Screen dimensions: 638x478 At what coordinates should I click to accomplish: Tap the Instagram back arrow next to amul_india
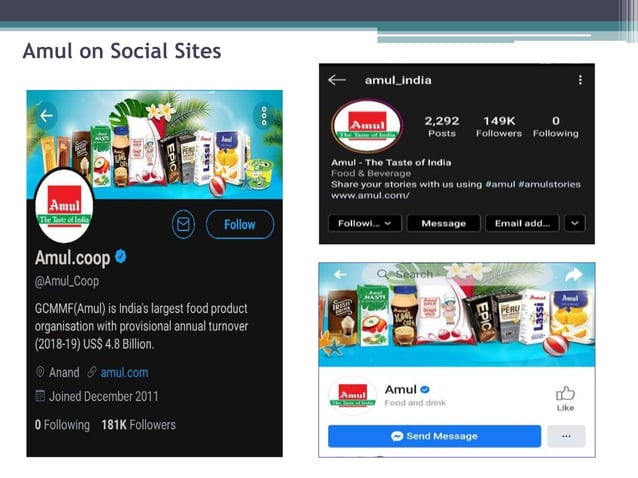pos(337,80)
